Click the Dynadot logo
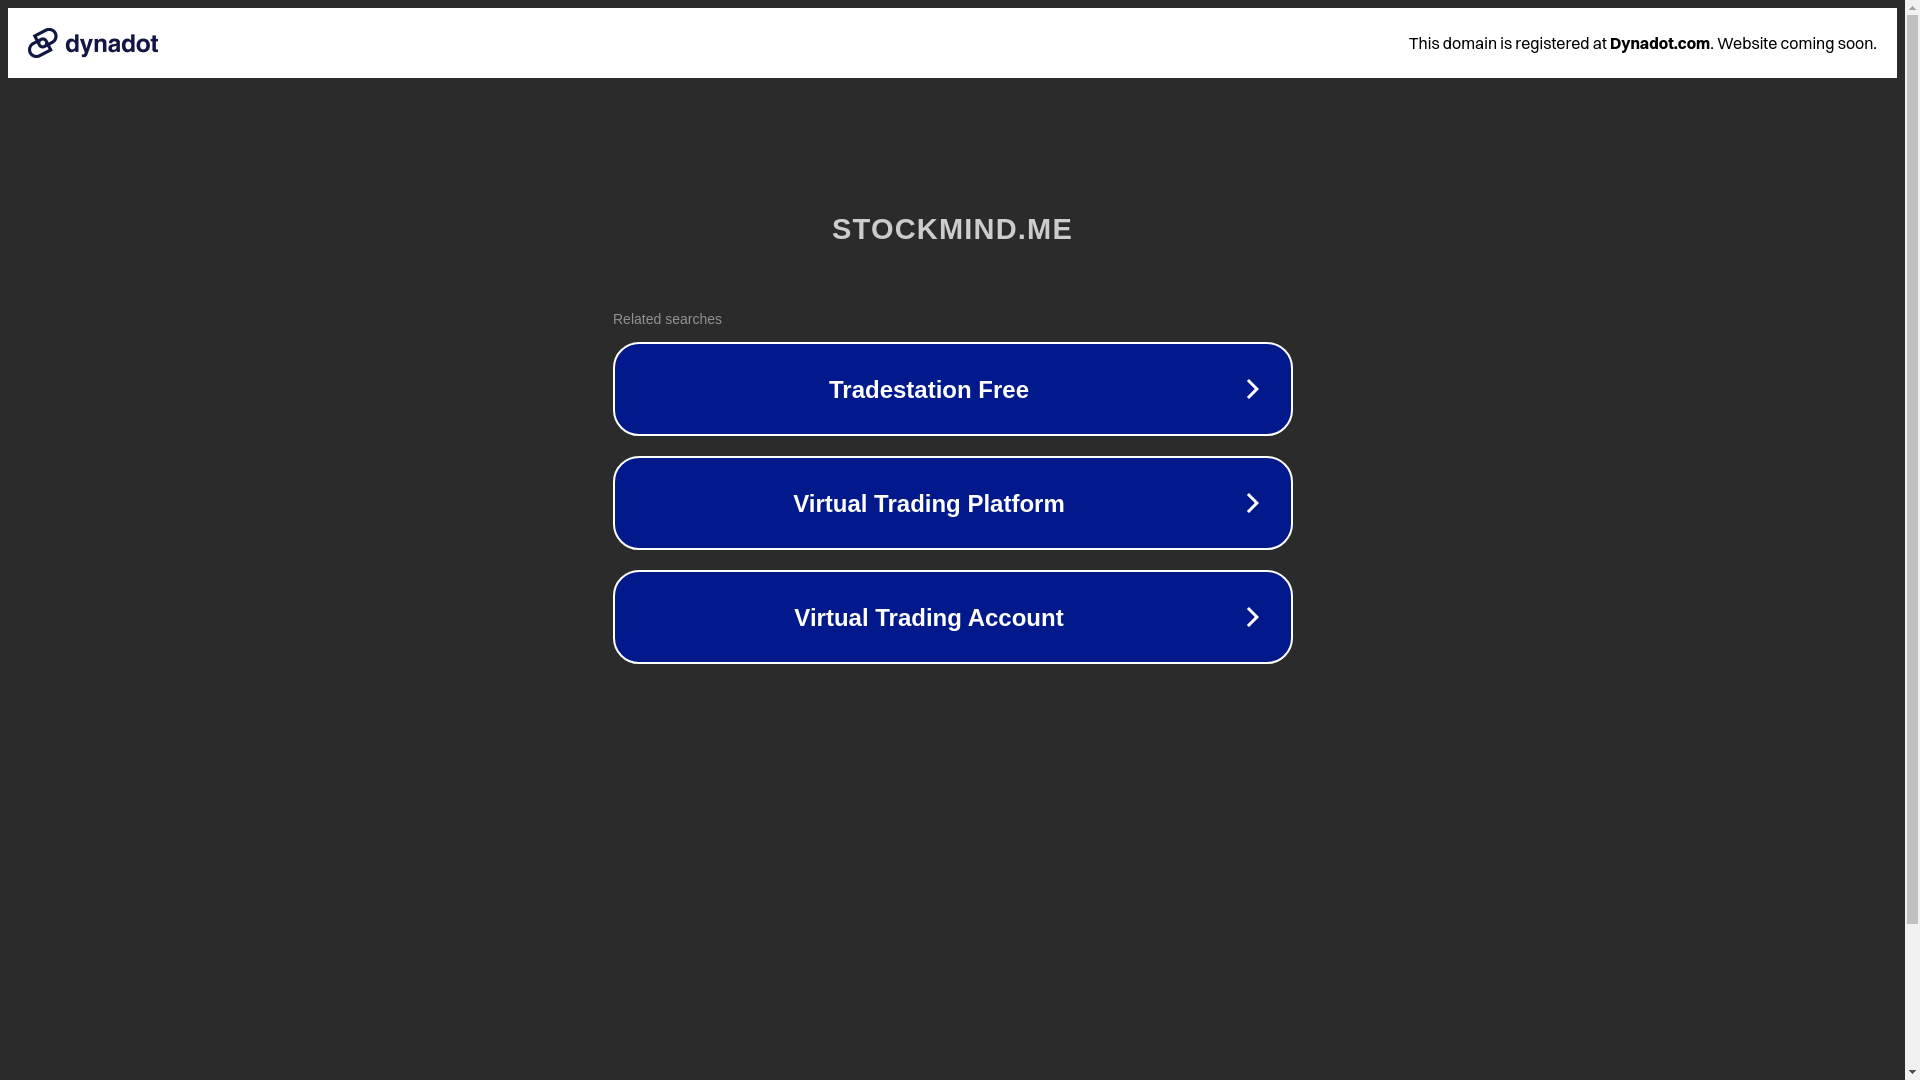 (x=93, y=43)
